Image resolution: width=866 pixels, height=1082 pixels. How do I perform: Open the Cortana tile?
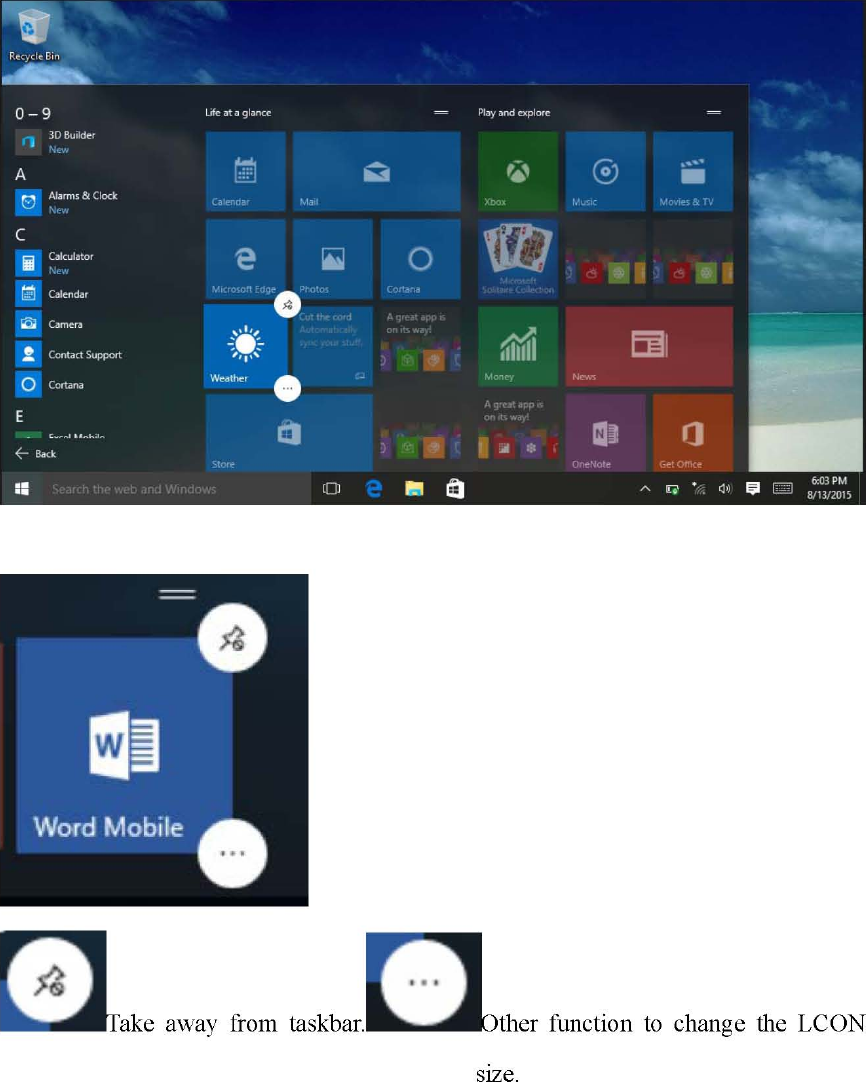pyautogui.click(x=420, y=259)
